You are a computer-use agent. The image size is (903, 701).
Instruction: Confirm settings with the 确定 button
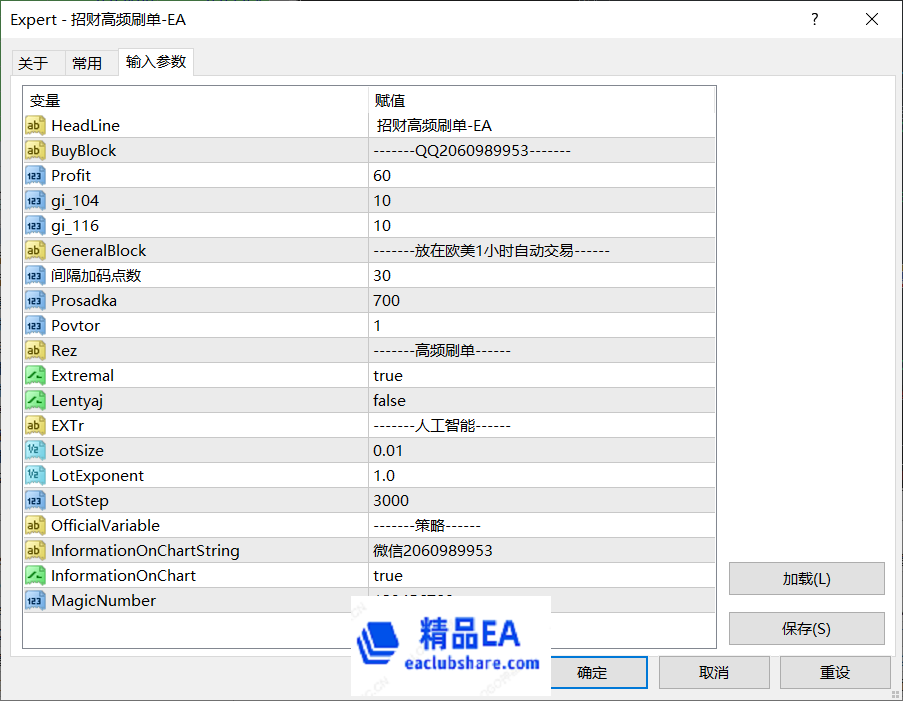click(x=592, y=673)
